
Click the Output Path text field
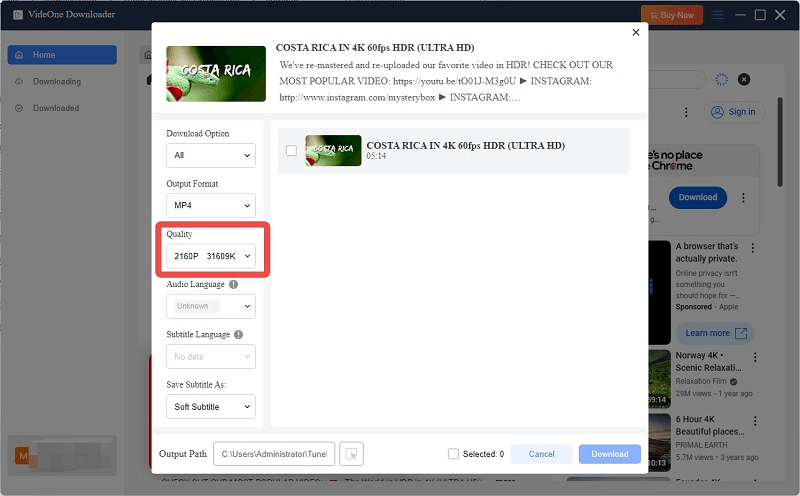[273, 454]
